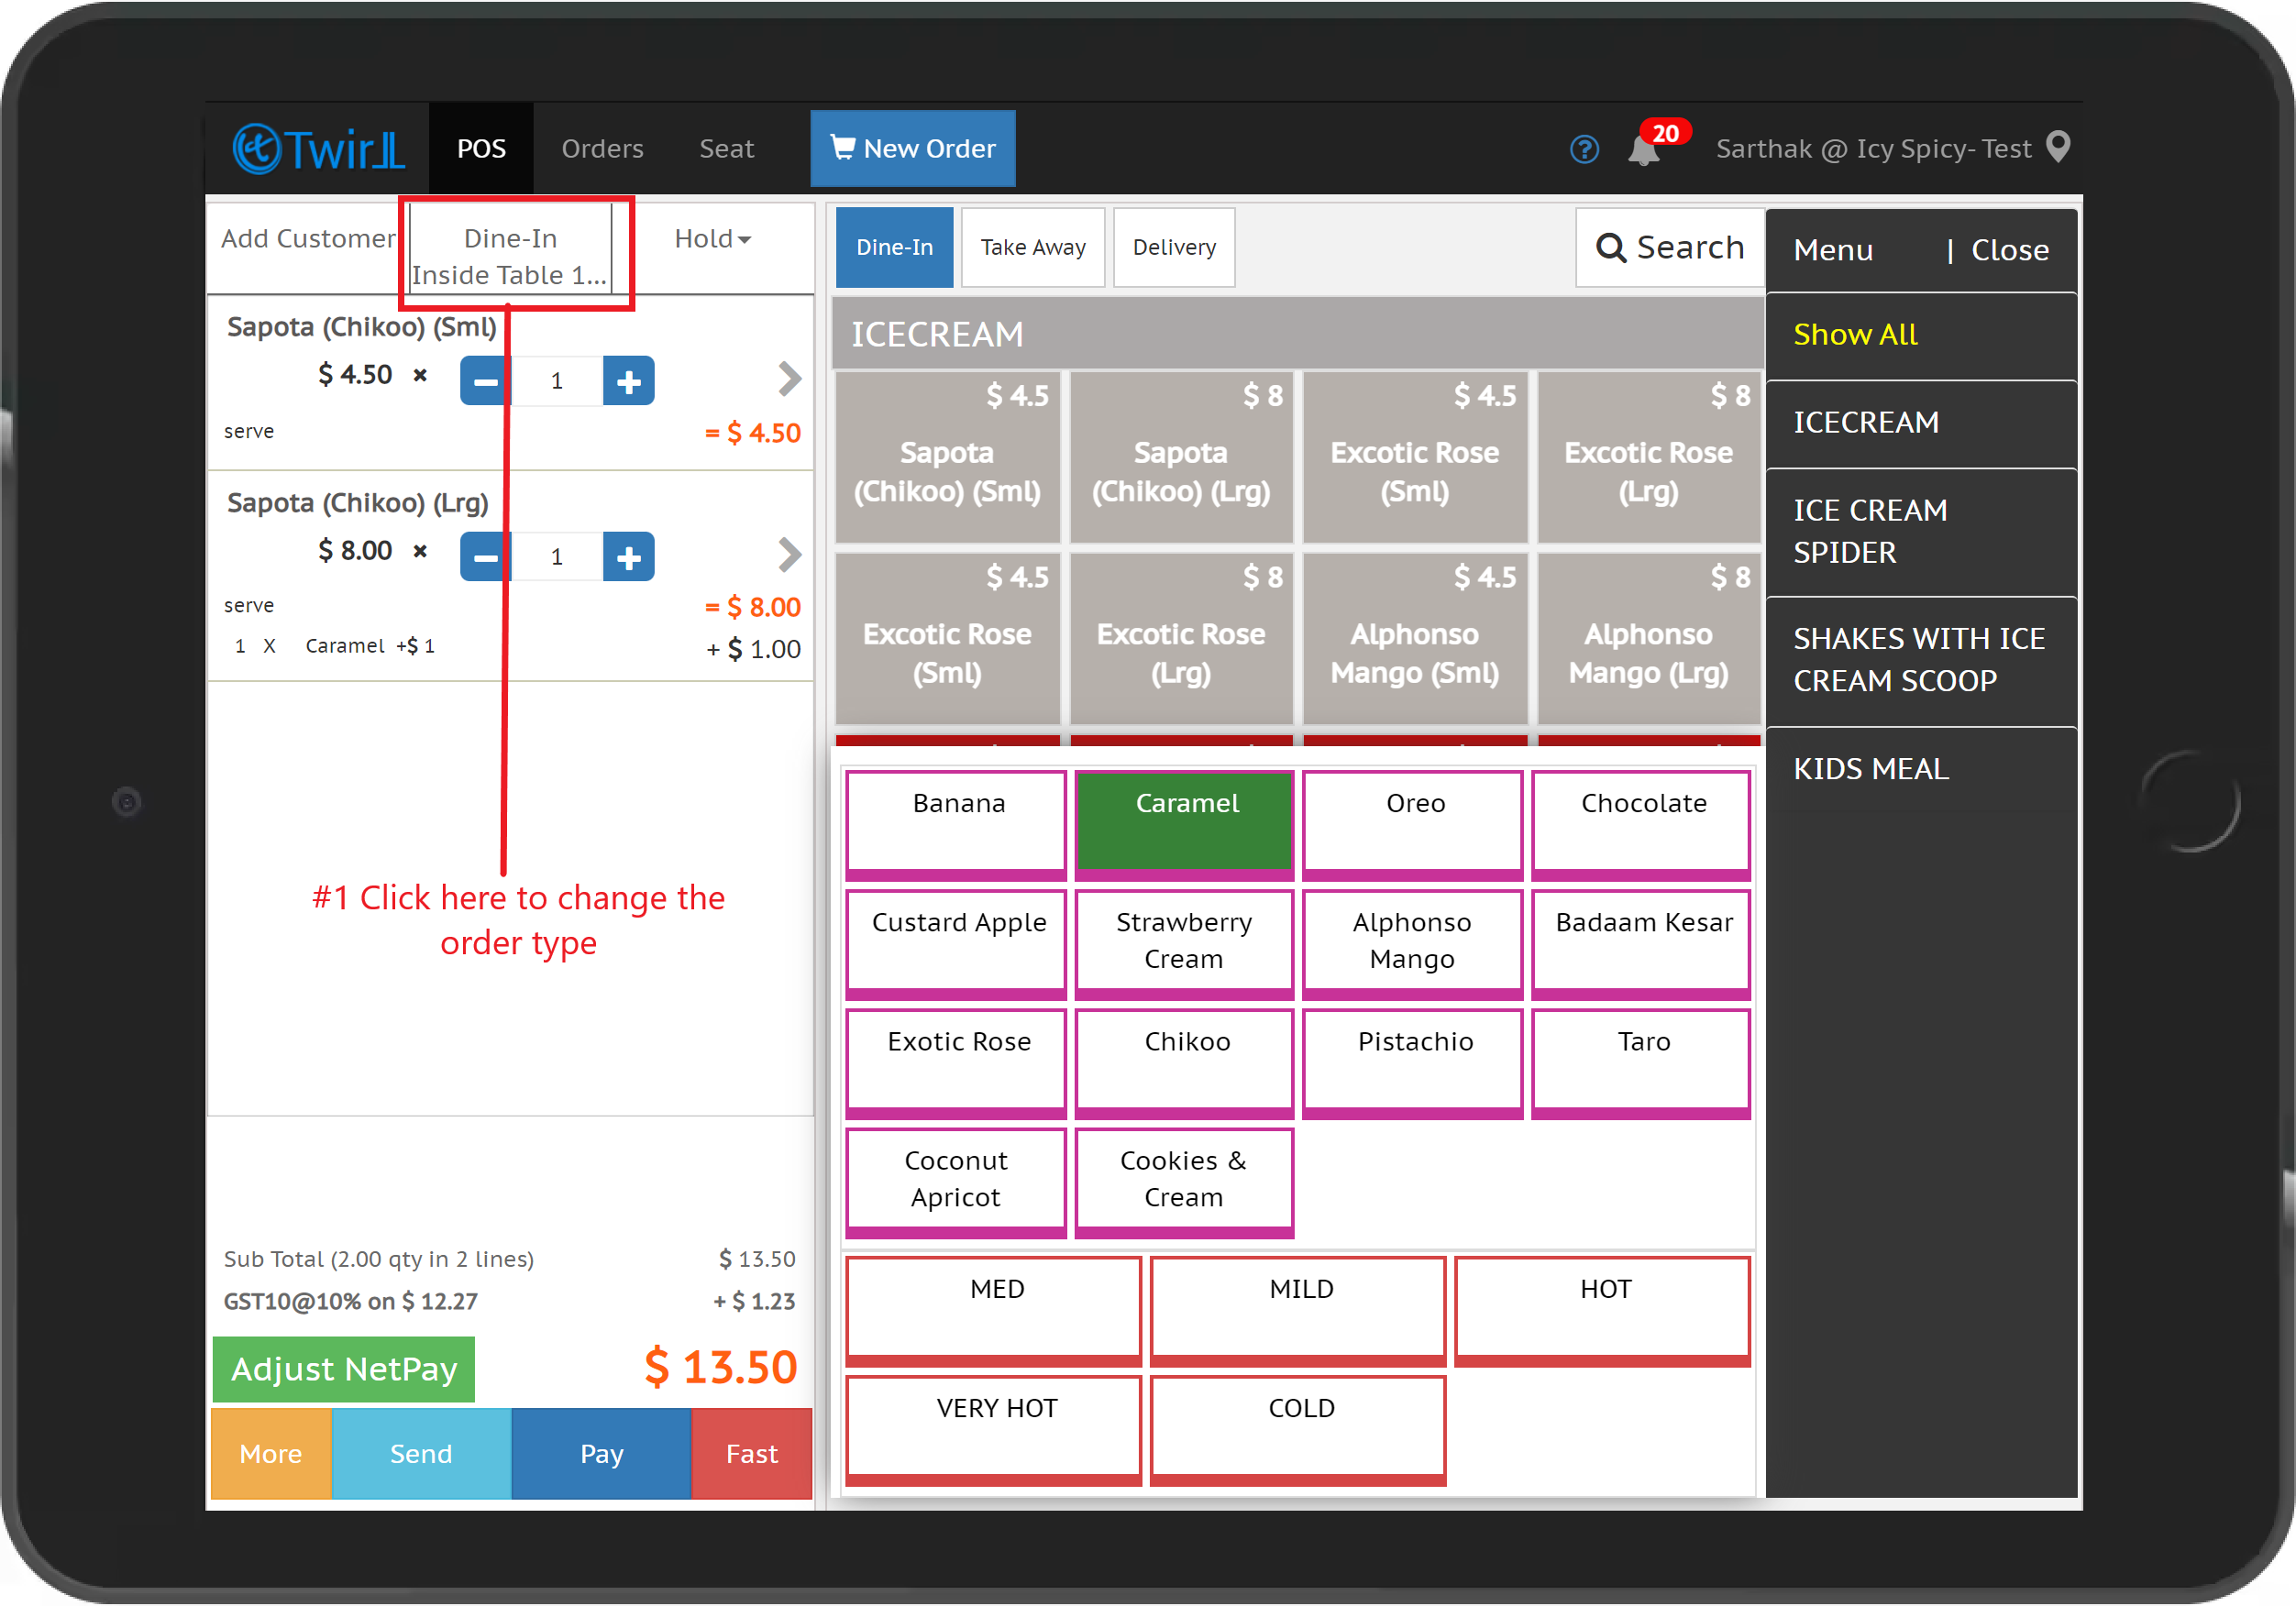Increase quantity of Sapota (Chikoo) (Sml)
Viewport: 2296px width, 1606px height.
[628, 381]
